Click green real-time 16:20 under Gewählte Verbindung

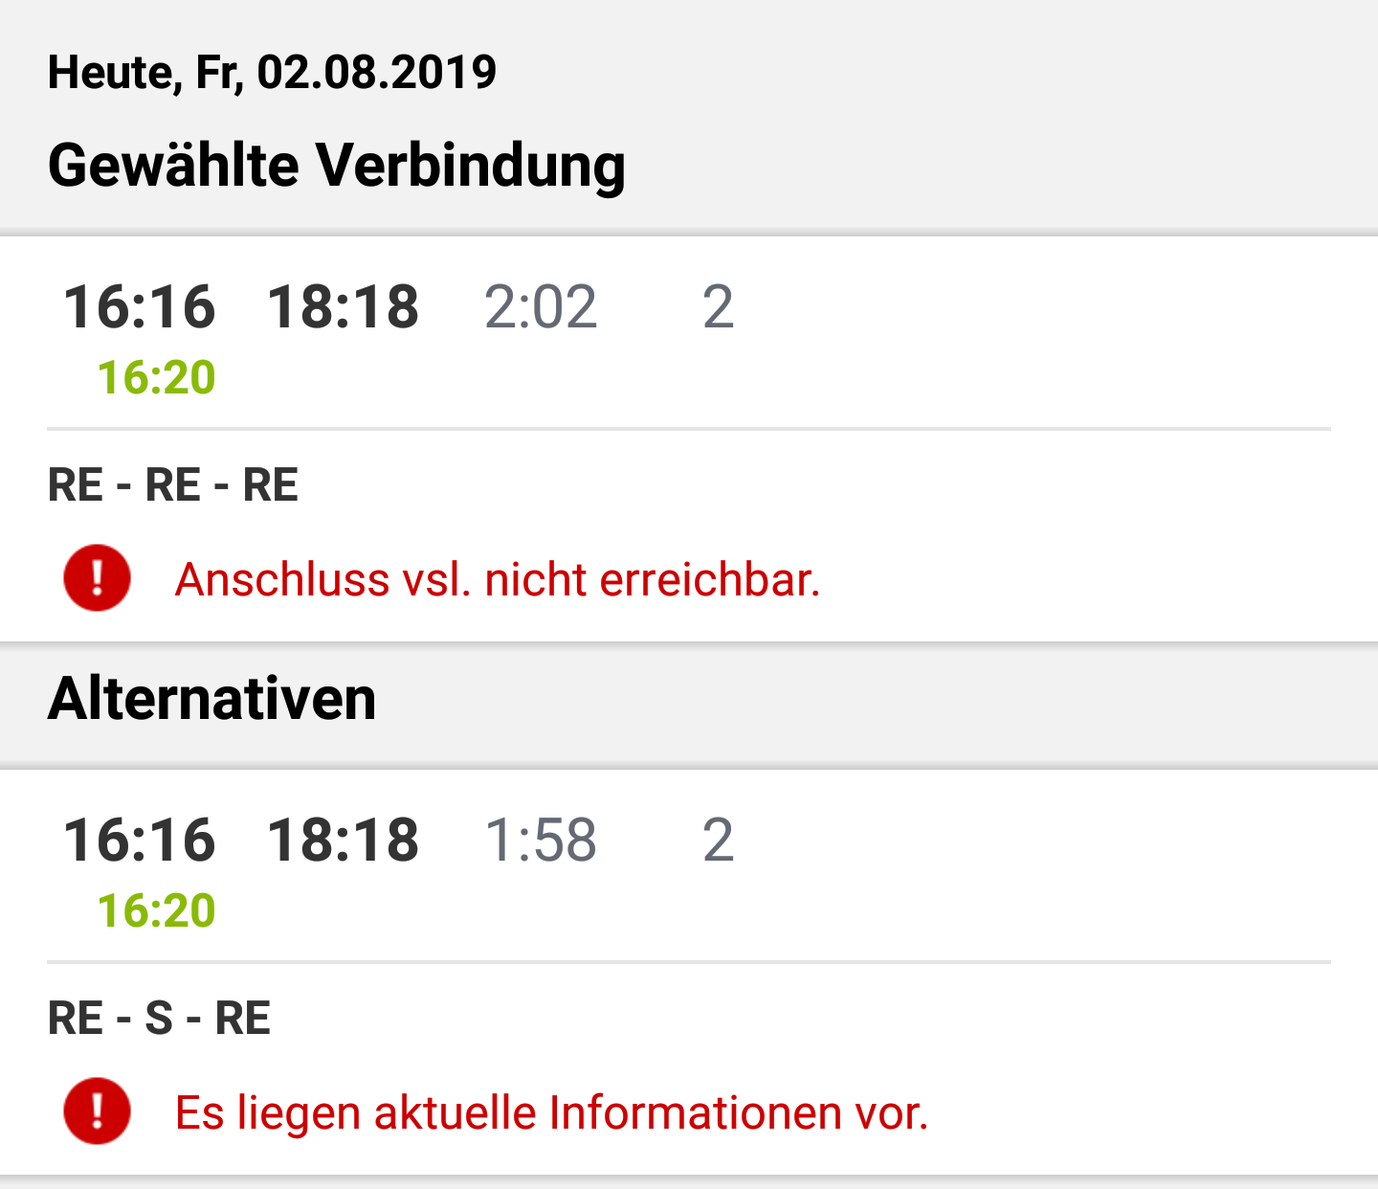point(156,378)
